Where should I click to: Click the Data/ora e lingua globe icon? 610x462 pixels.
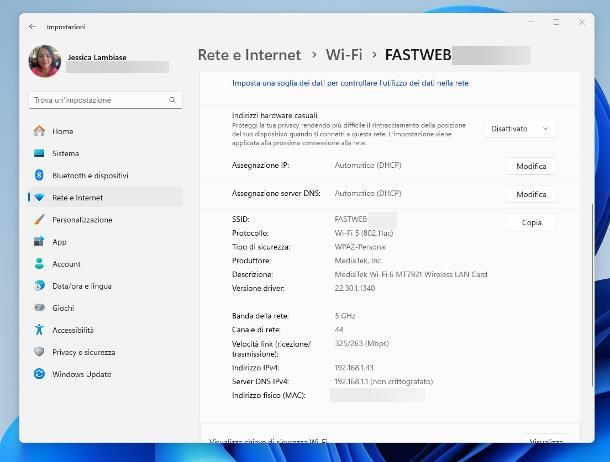(x=39, y=286)
